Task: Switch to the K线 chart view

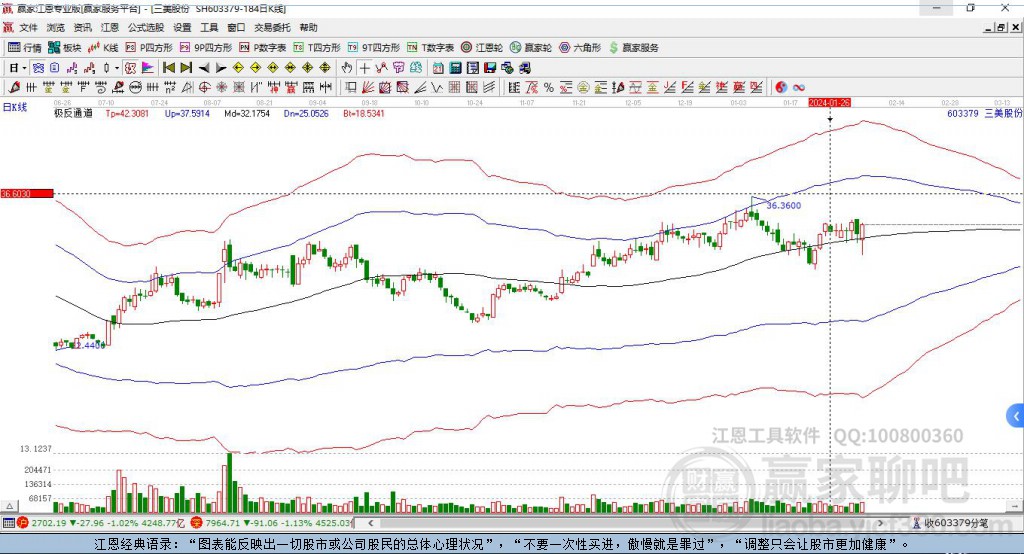Action: (x=103, y=48)
